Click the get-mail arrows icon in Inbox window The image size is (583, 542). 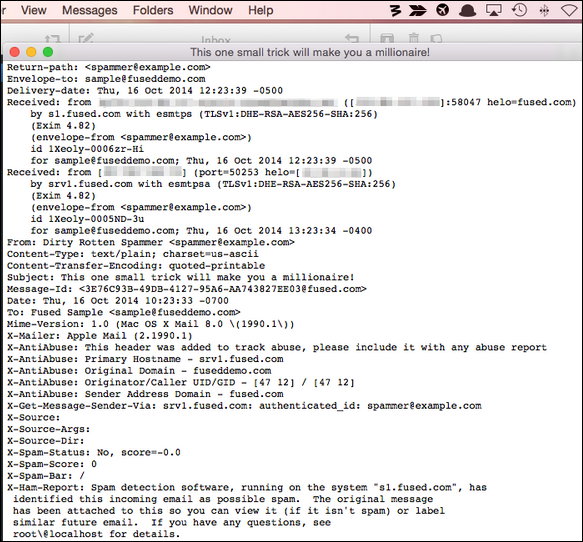coord(52,39)
